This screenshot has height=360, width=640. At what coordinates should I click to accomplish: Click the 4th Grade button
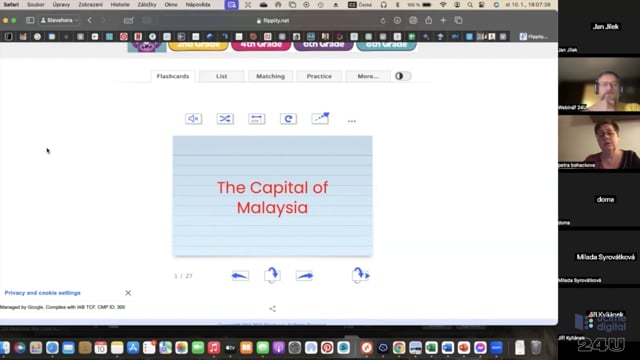pos(261,45)
